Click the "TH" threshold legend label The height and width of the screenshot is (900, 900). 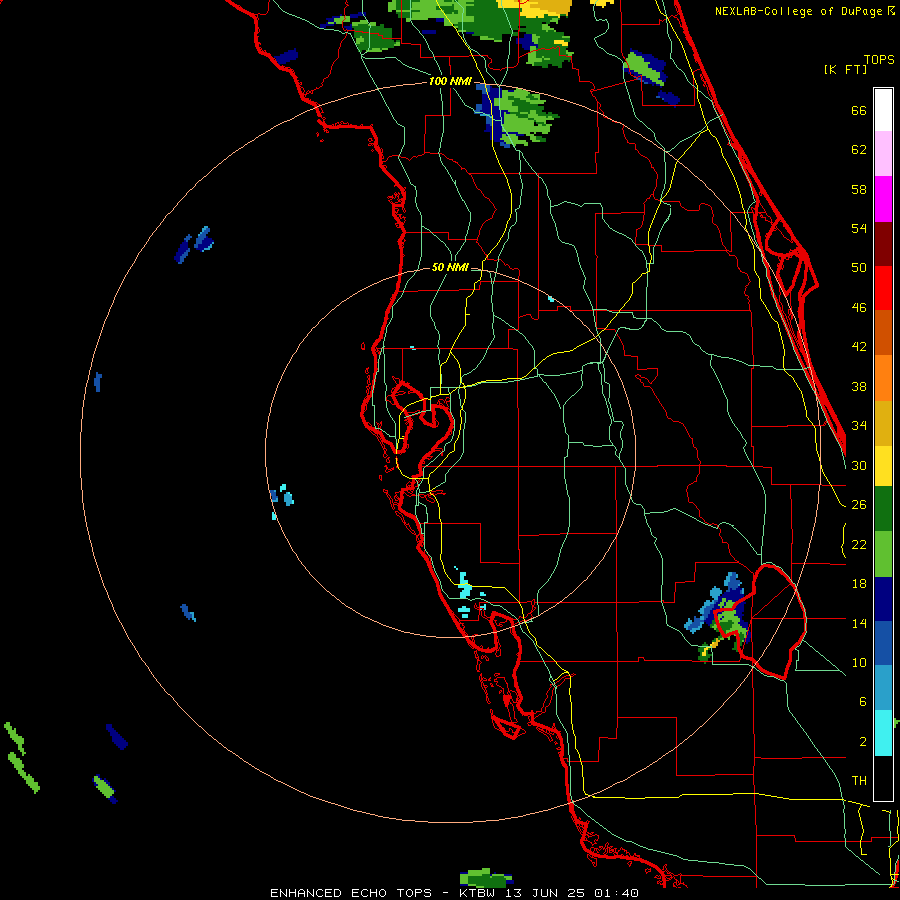click(x=859, y=781)
